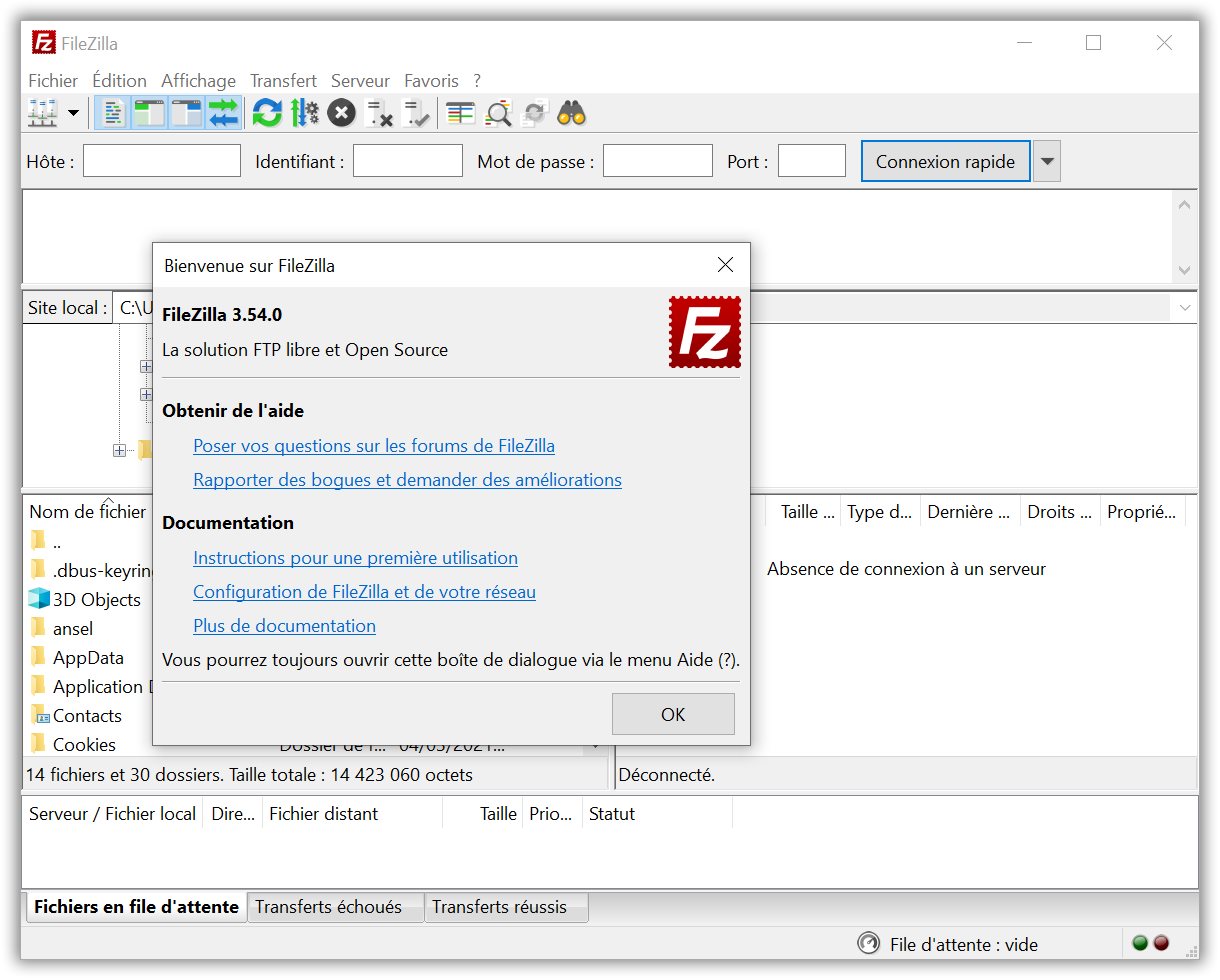Open the Rapporter des bogues link

coord(407,480)
